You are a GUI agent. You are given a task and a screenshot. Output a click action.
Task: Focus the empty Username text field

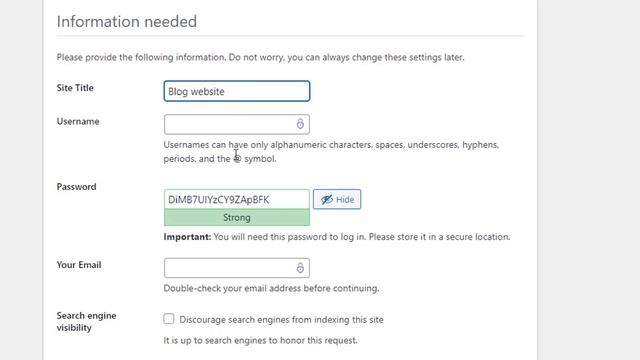[x=237, y=124]
